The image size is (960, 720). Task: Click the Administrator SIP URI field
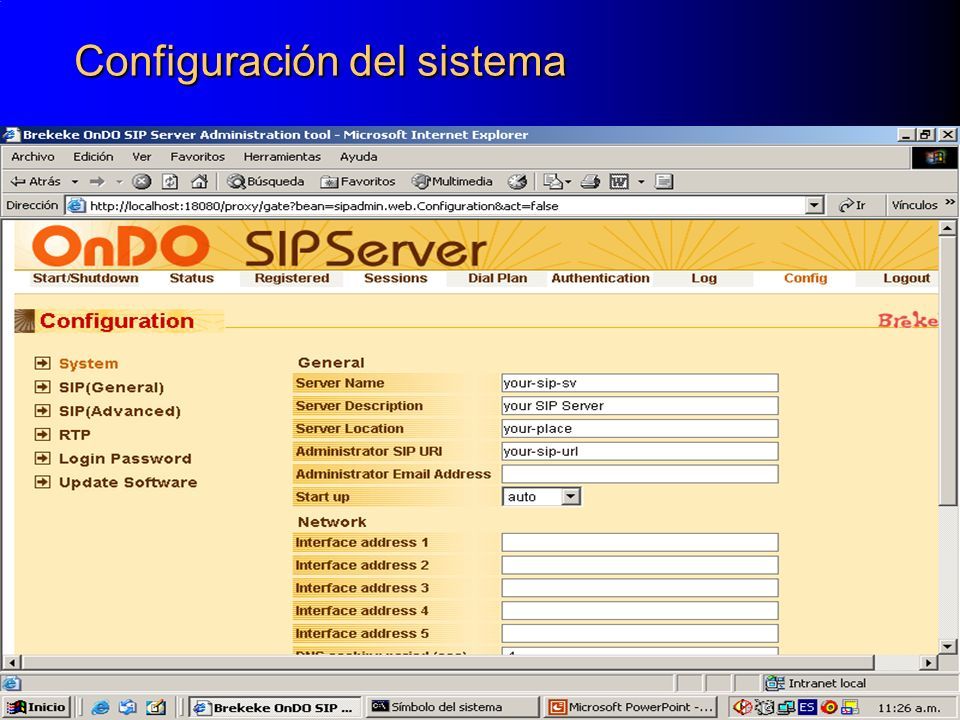coord(640,451)
